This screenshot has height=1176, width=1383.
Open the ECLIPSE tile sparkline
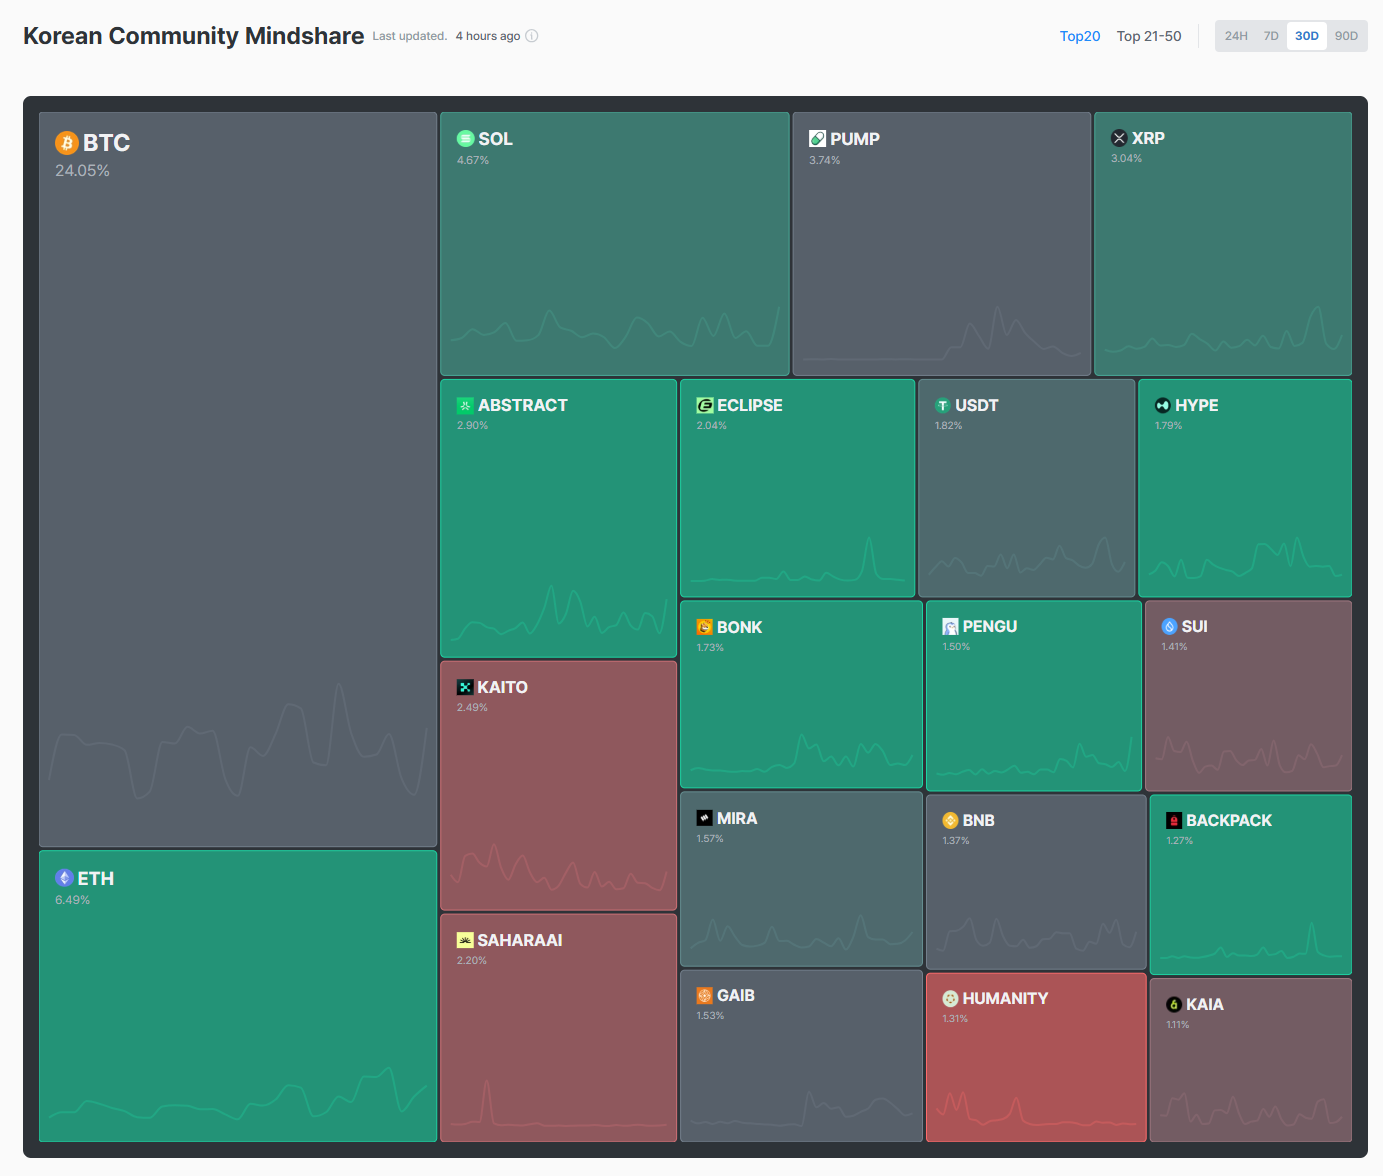pyautogui.click(x=797, y=560)
